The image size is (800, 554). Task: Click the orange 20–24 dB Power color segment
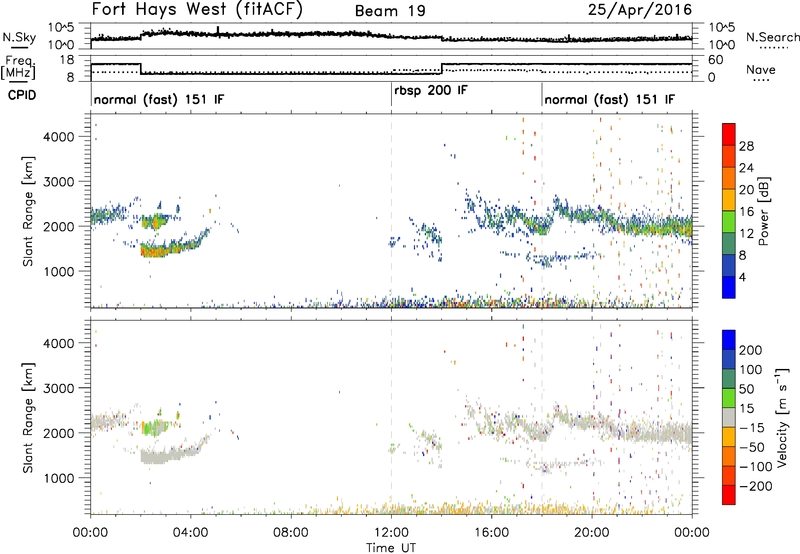pyautogui.click(x=729, y=178)
